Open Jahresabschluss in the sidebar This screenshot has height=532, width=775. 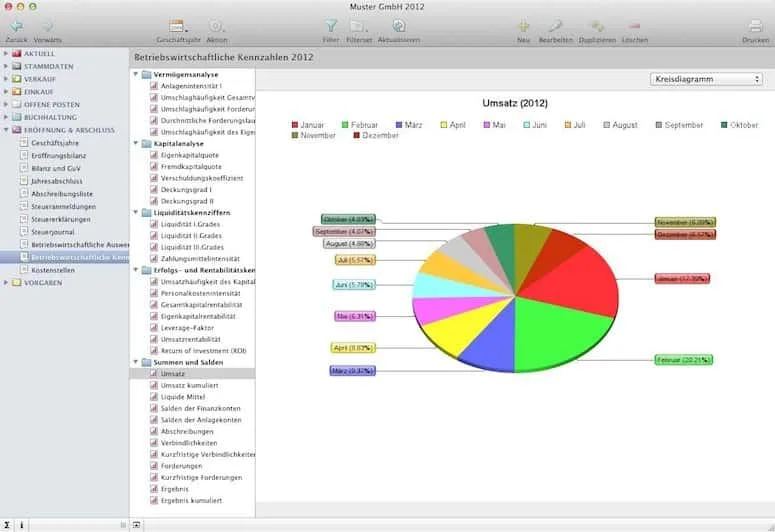click(x=57, y=181)
